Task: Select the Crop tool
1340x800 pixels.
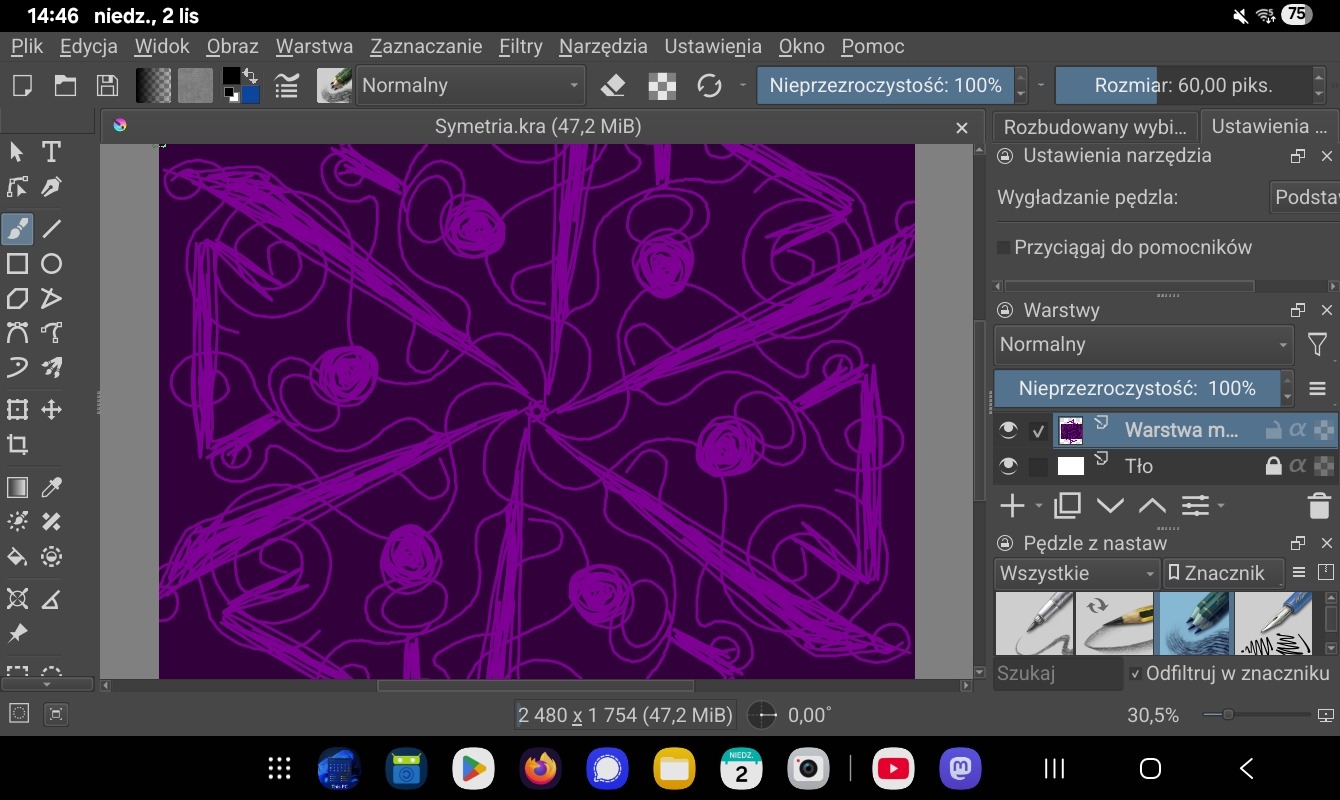Action: (17, 445)
